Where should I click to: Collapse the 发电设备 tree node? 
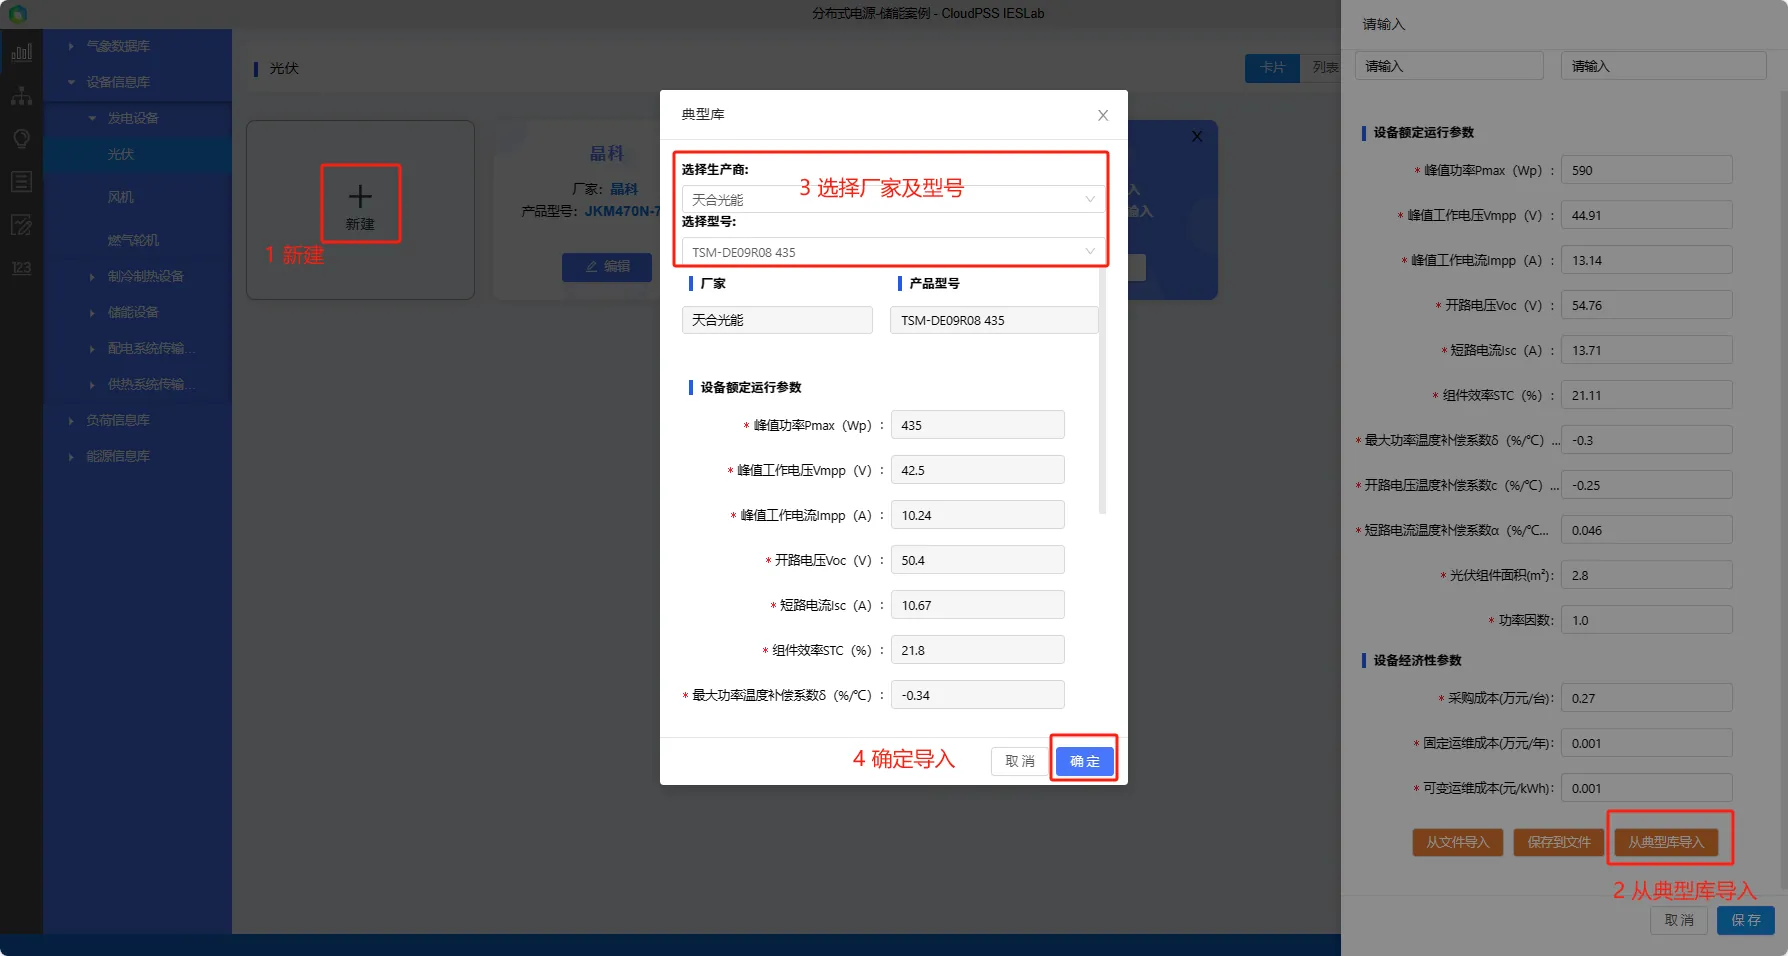tap(92, 118)
